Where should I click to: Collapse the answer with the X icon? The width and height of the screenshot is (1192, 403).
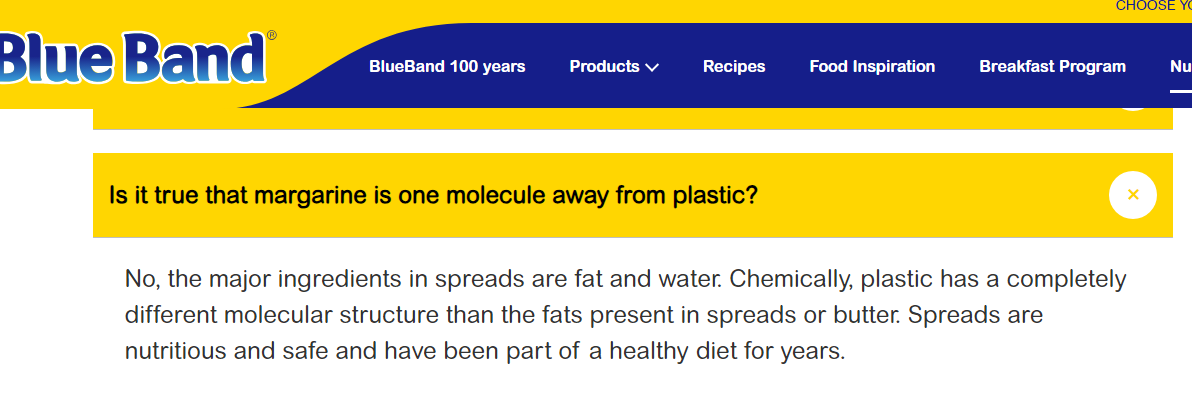coord(1132,195)
